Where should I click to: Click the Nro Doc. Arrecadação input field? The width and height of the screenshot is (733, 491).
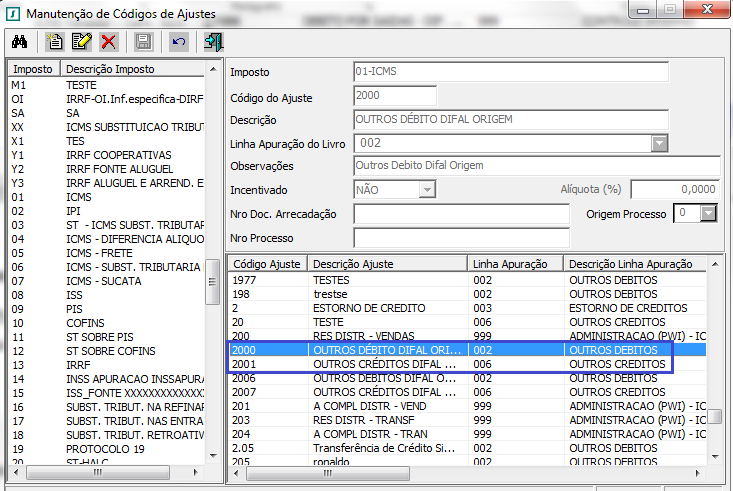pos(461,214)
